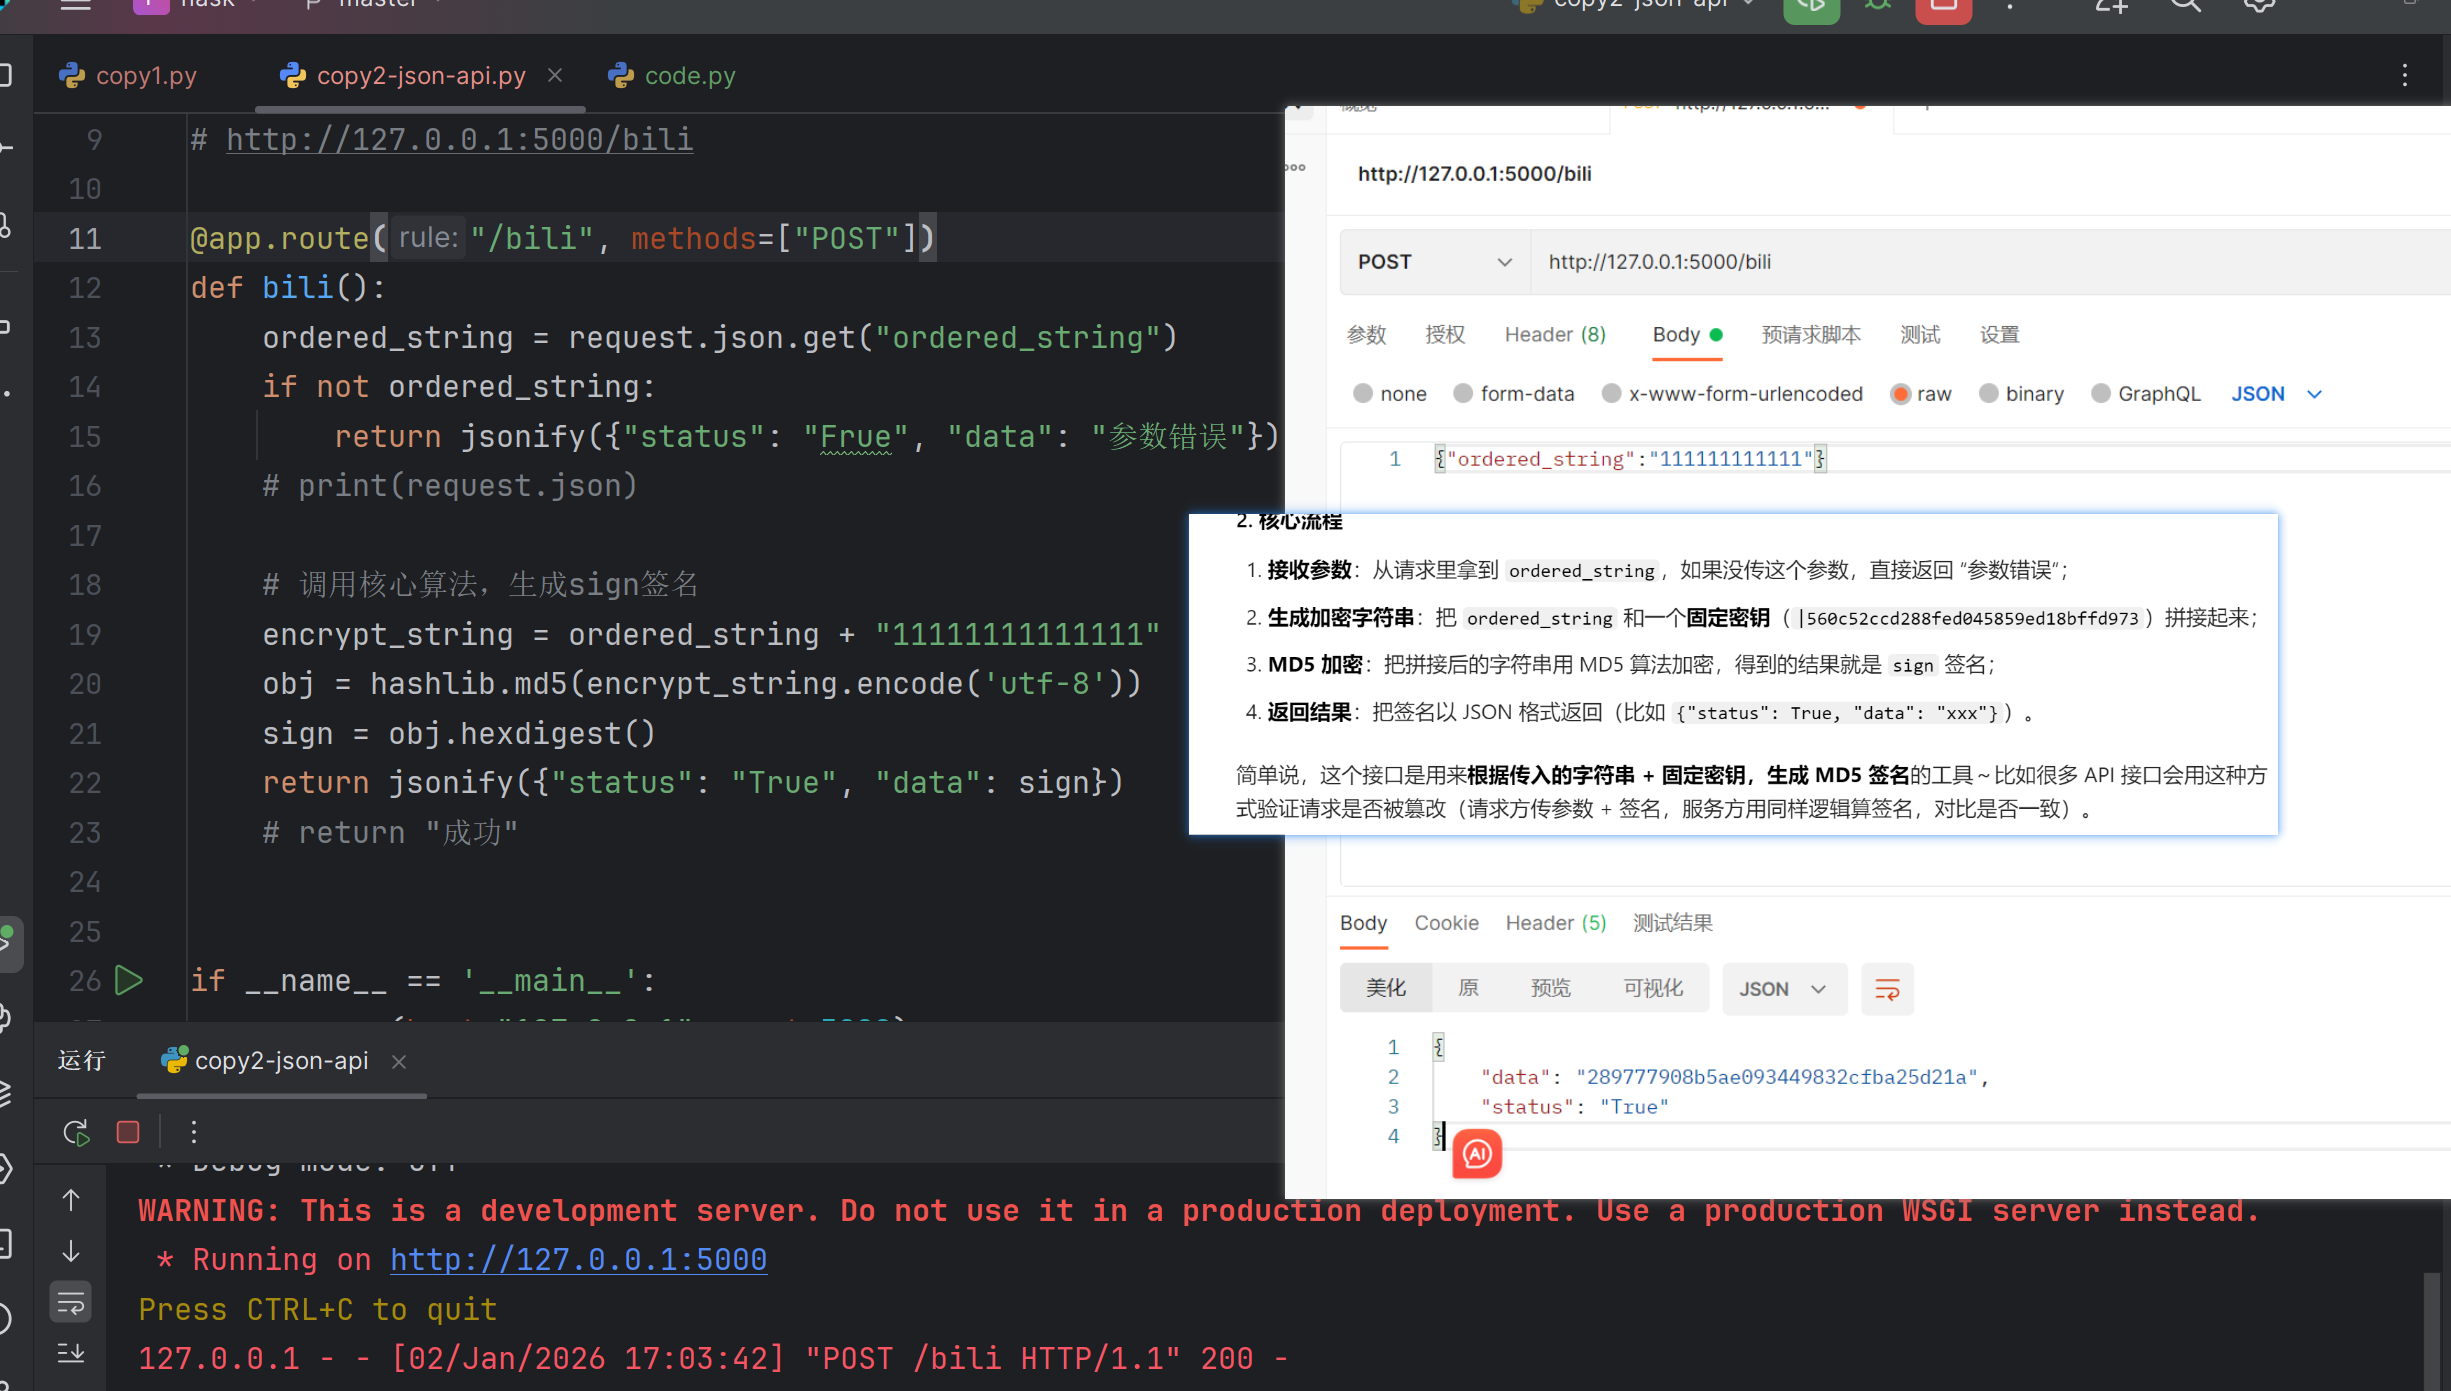Click the 美化 response view button
Viewport: 2451px width, 1391px height.
[x=1386, y=988]
